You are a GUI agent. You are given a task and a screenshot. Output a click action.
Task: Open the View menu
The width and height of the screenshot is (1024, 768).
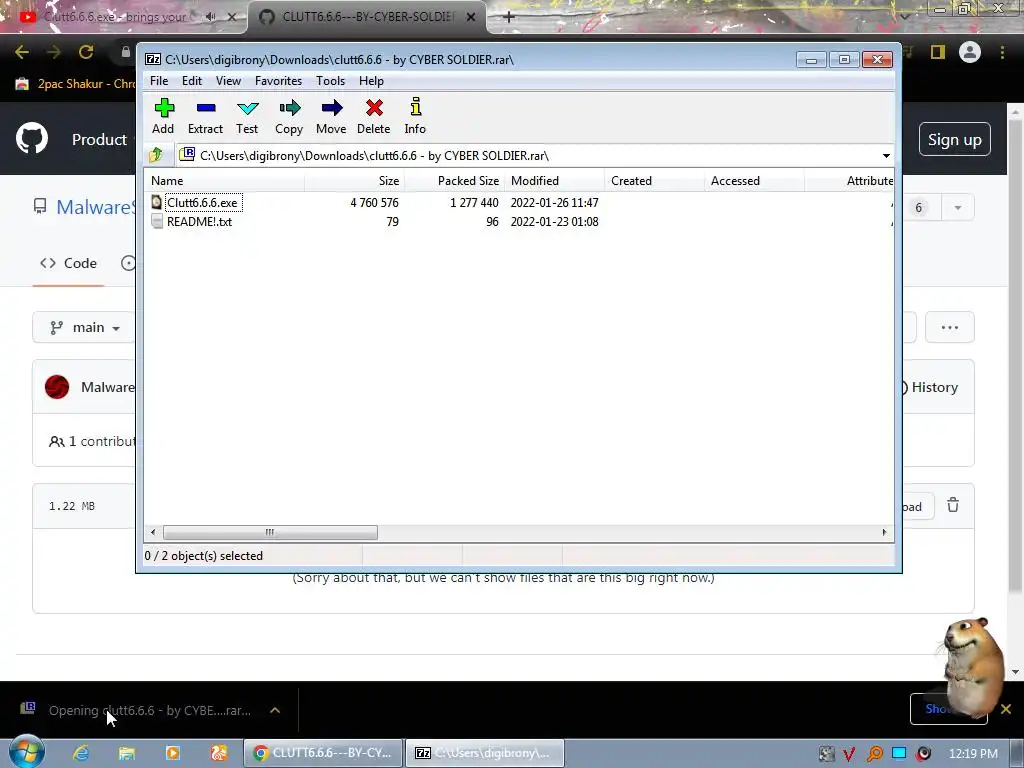229,81
